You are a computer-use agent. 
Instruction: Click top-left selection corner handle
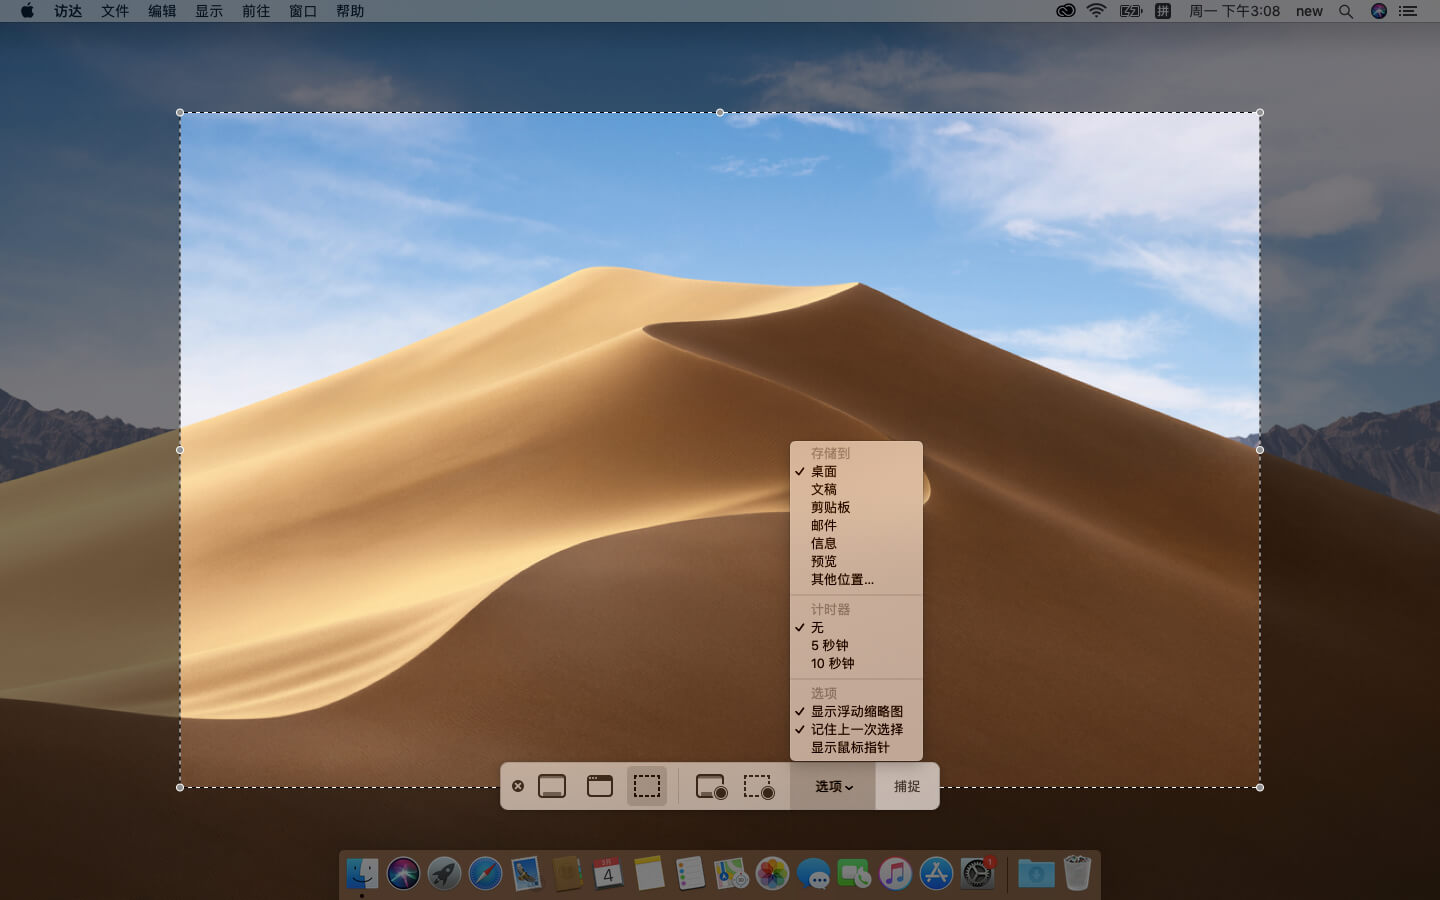click(180, 113)
